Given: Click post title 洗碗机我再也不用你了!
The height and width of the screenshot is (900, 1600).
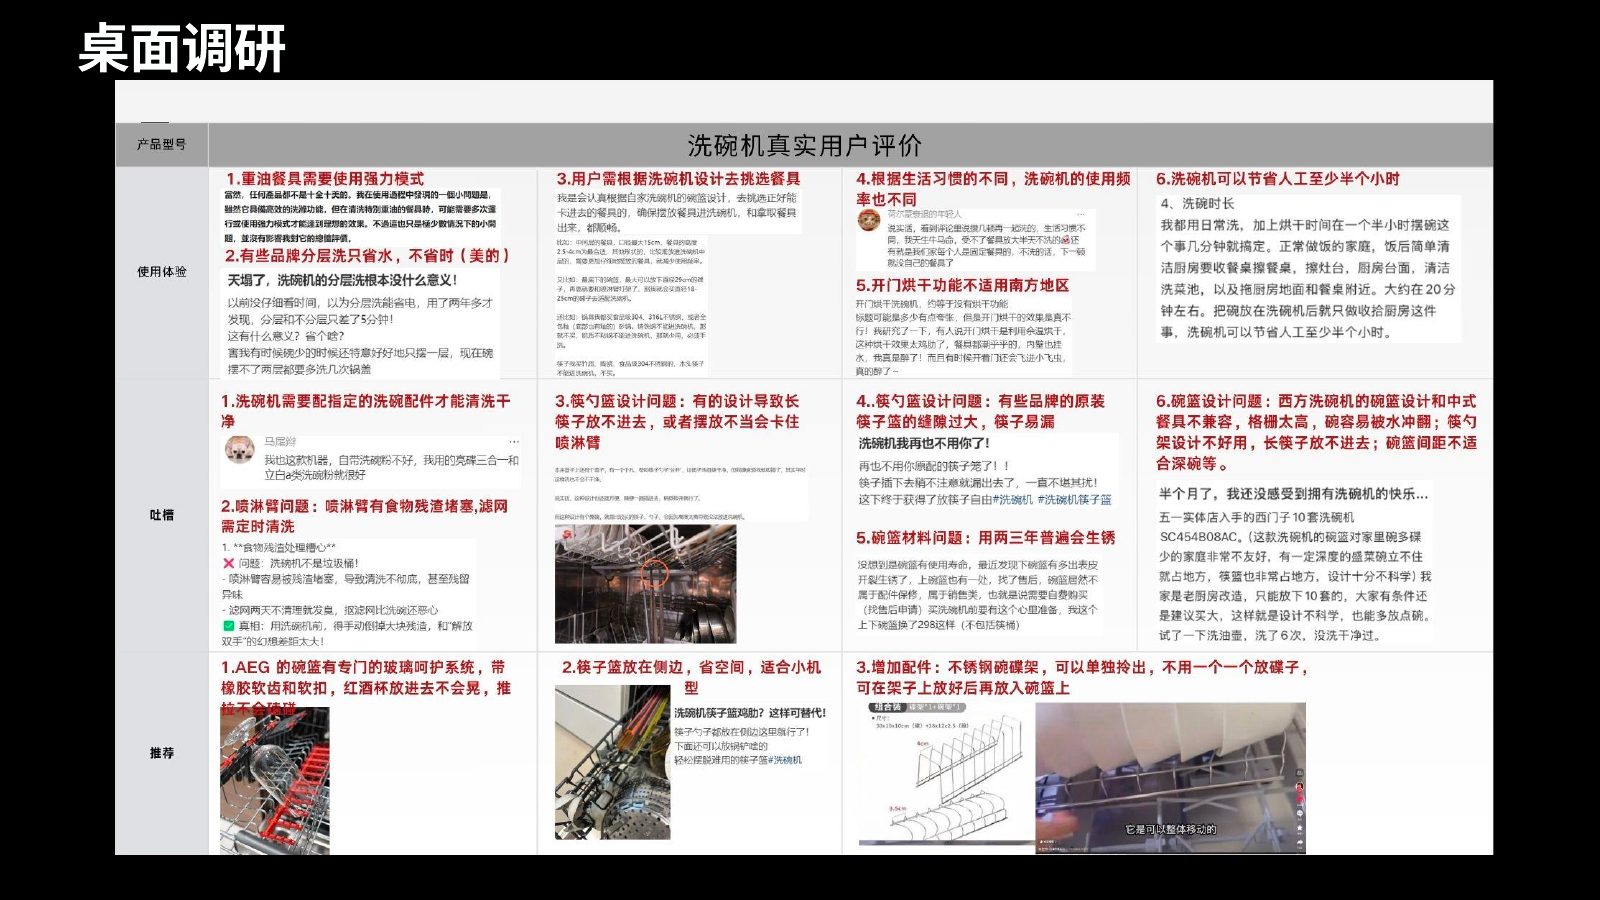Looking at the screenshot, I should pyautogui.click(x=924, y=443).
